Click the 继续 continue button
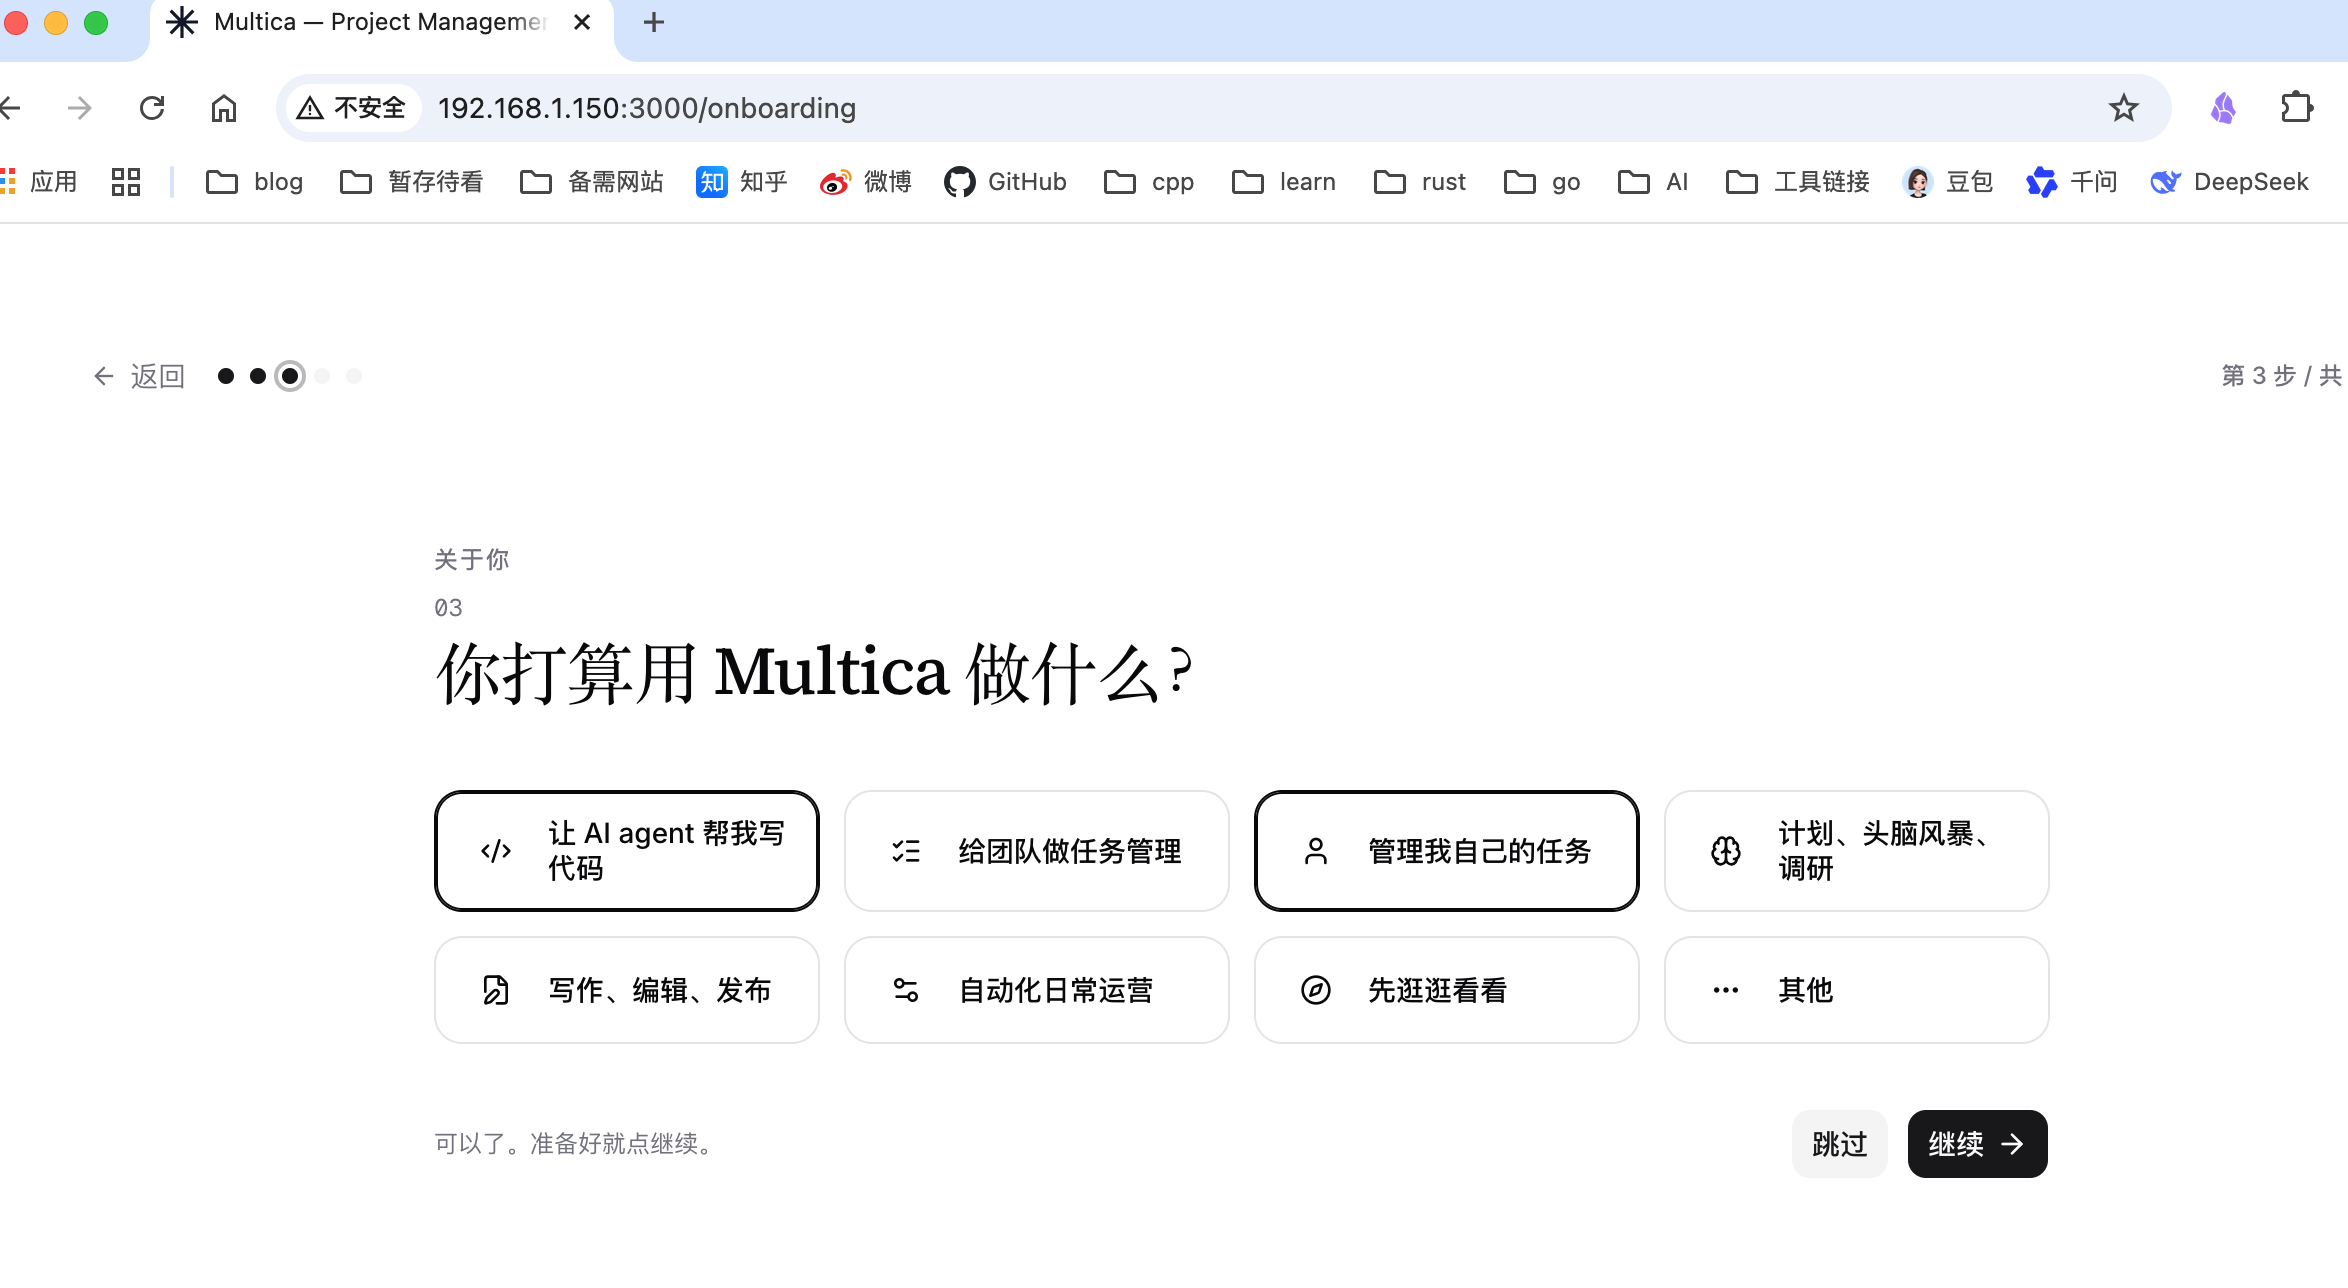The width and height of the screenshot is (2348, 1288). click(1977, 1144)
